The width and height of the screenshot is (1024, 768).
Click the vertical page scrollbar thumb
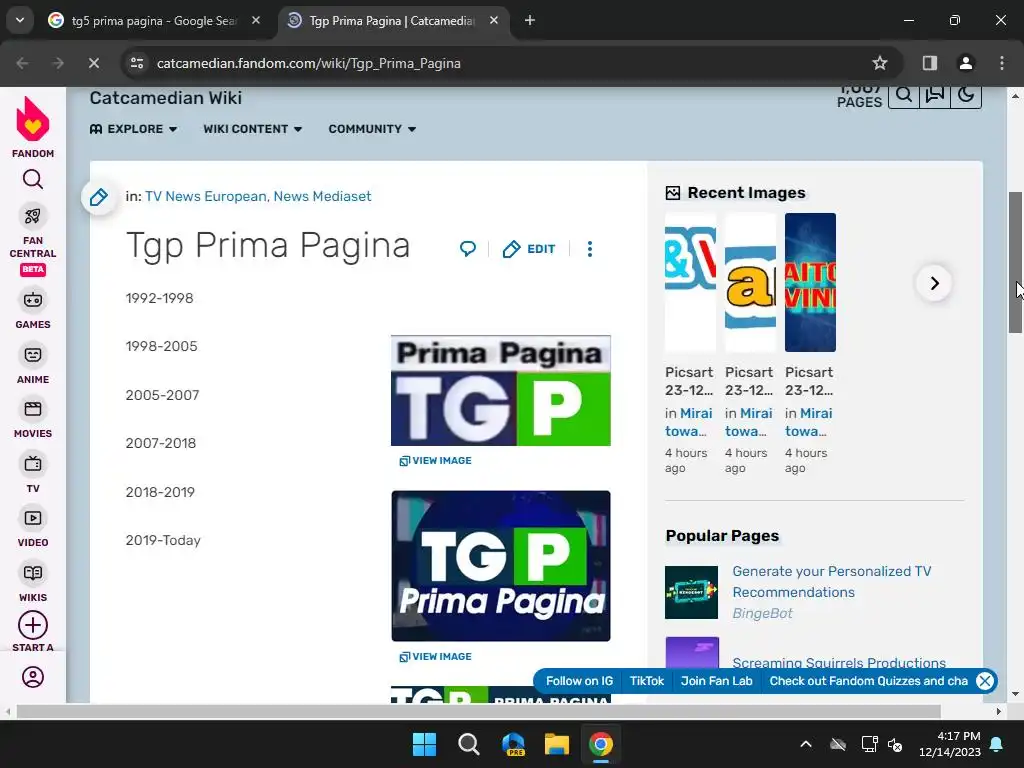click(1016, 262)
